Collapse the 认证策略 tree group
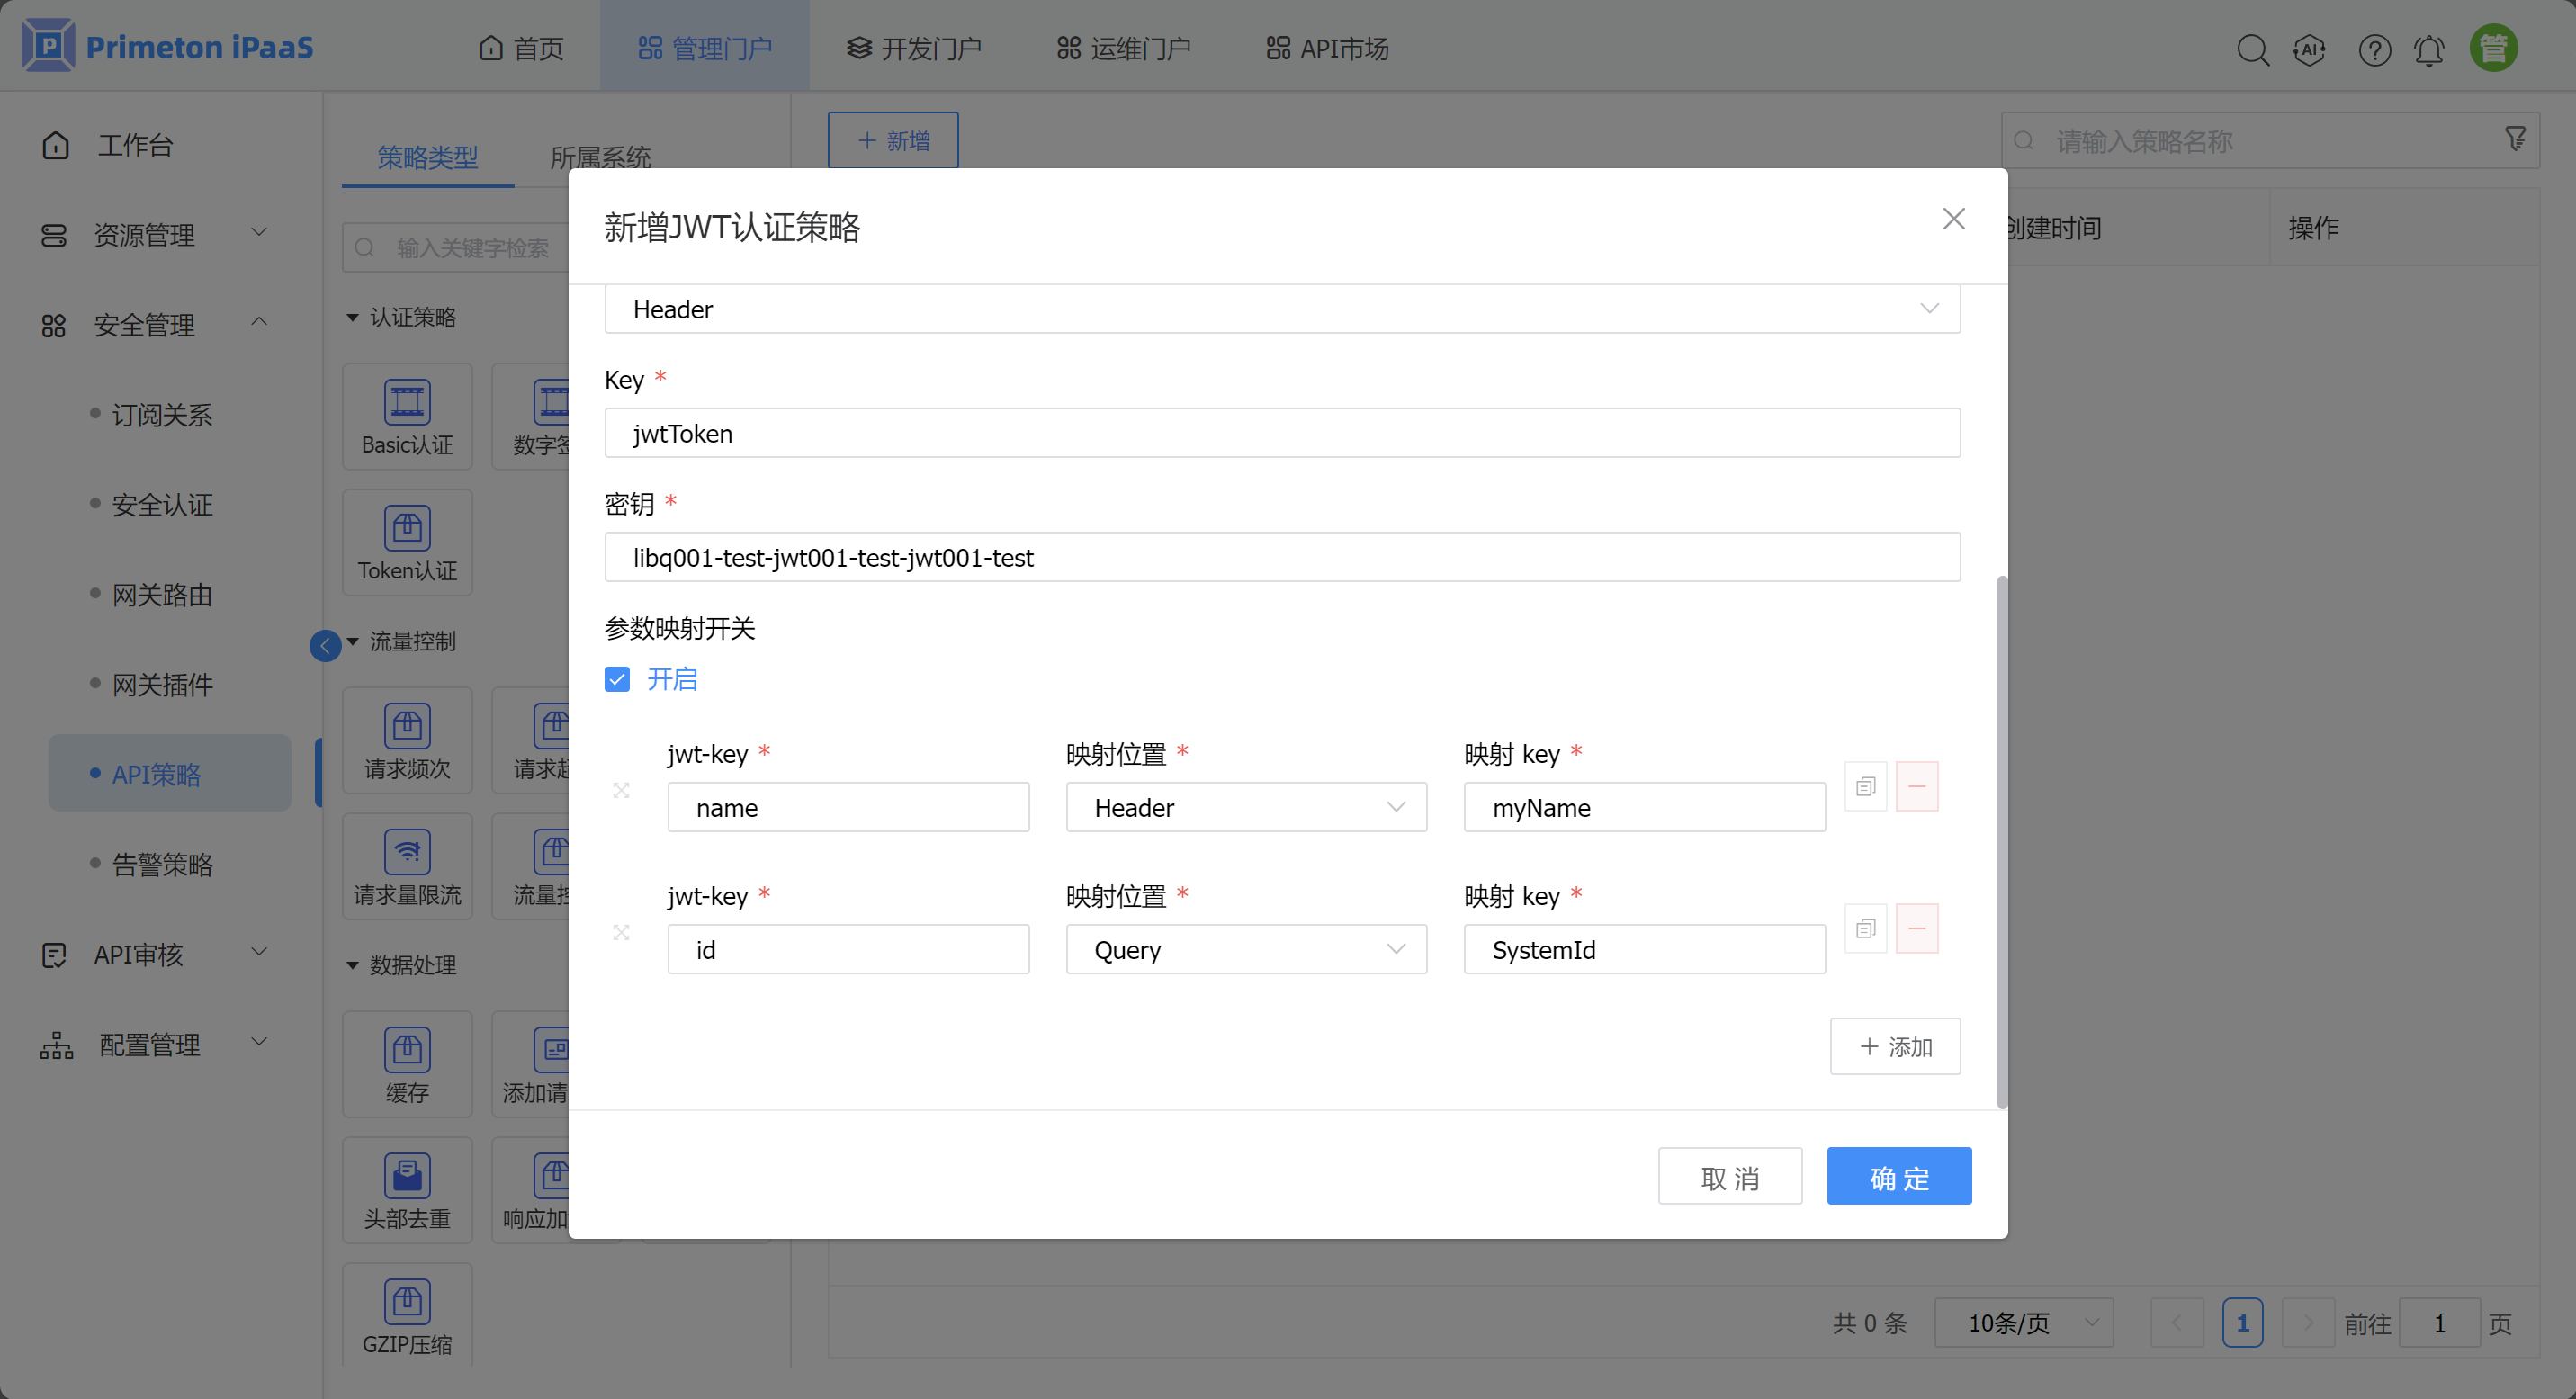 352,318
